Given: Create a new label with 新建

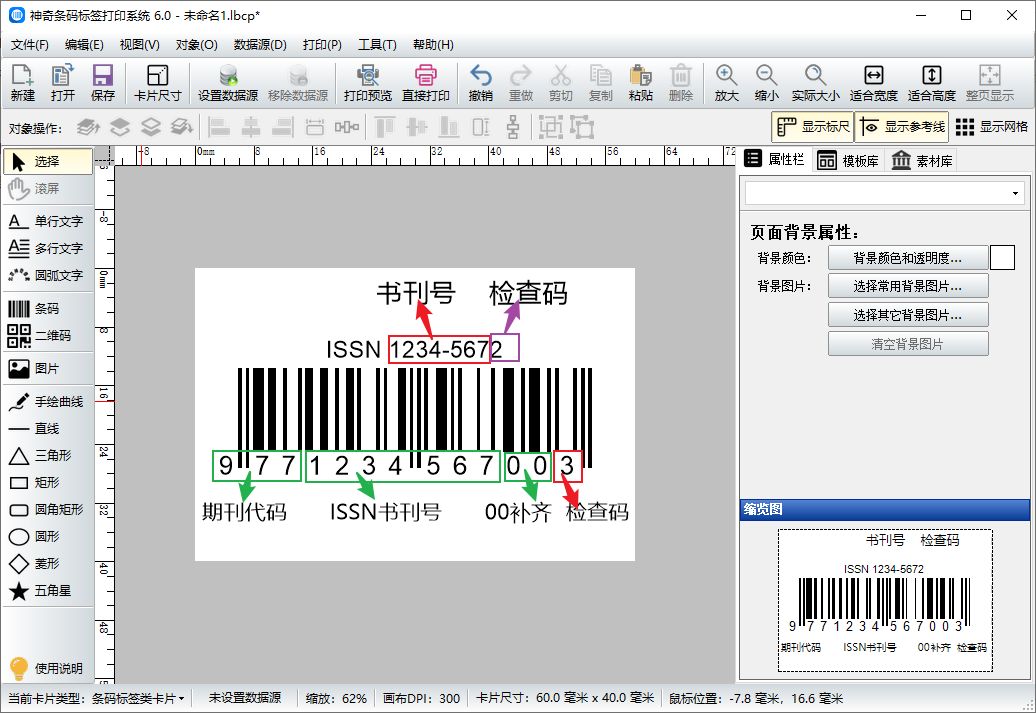Looking at the screenshot, I should 22,83.
